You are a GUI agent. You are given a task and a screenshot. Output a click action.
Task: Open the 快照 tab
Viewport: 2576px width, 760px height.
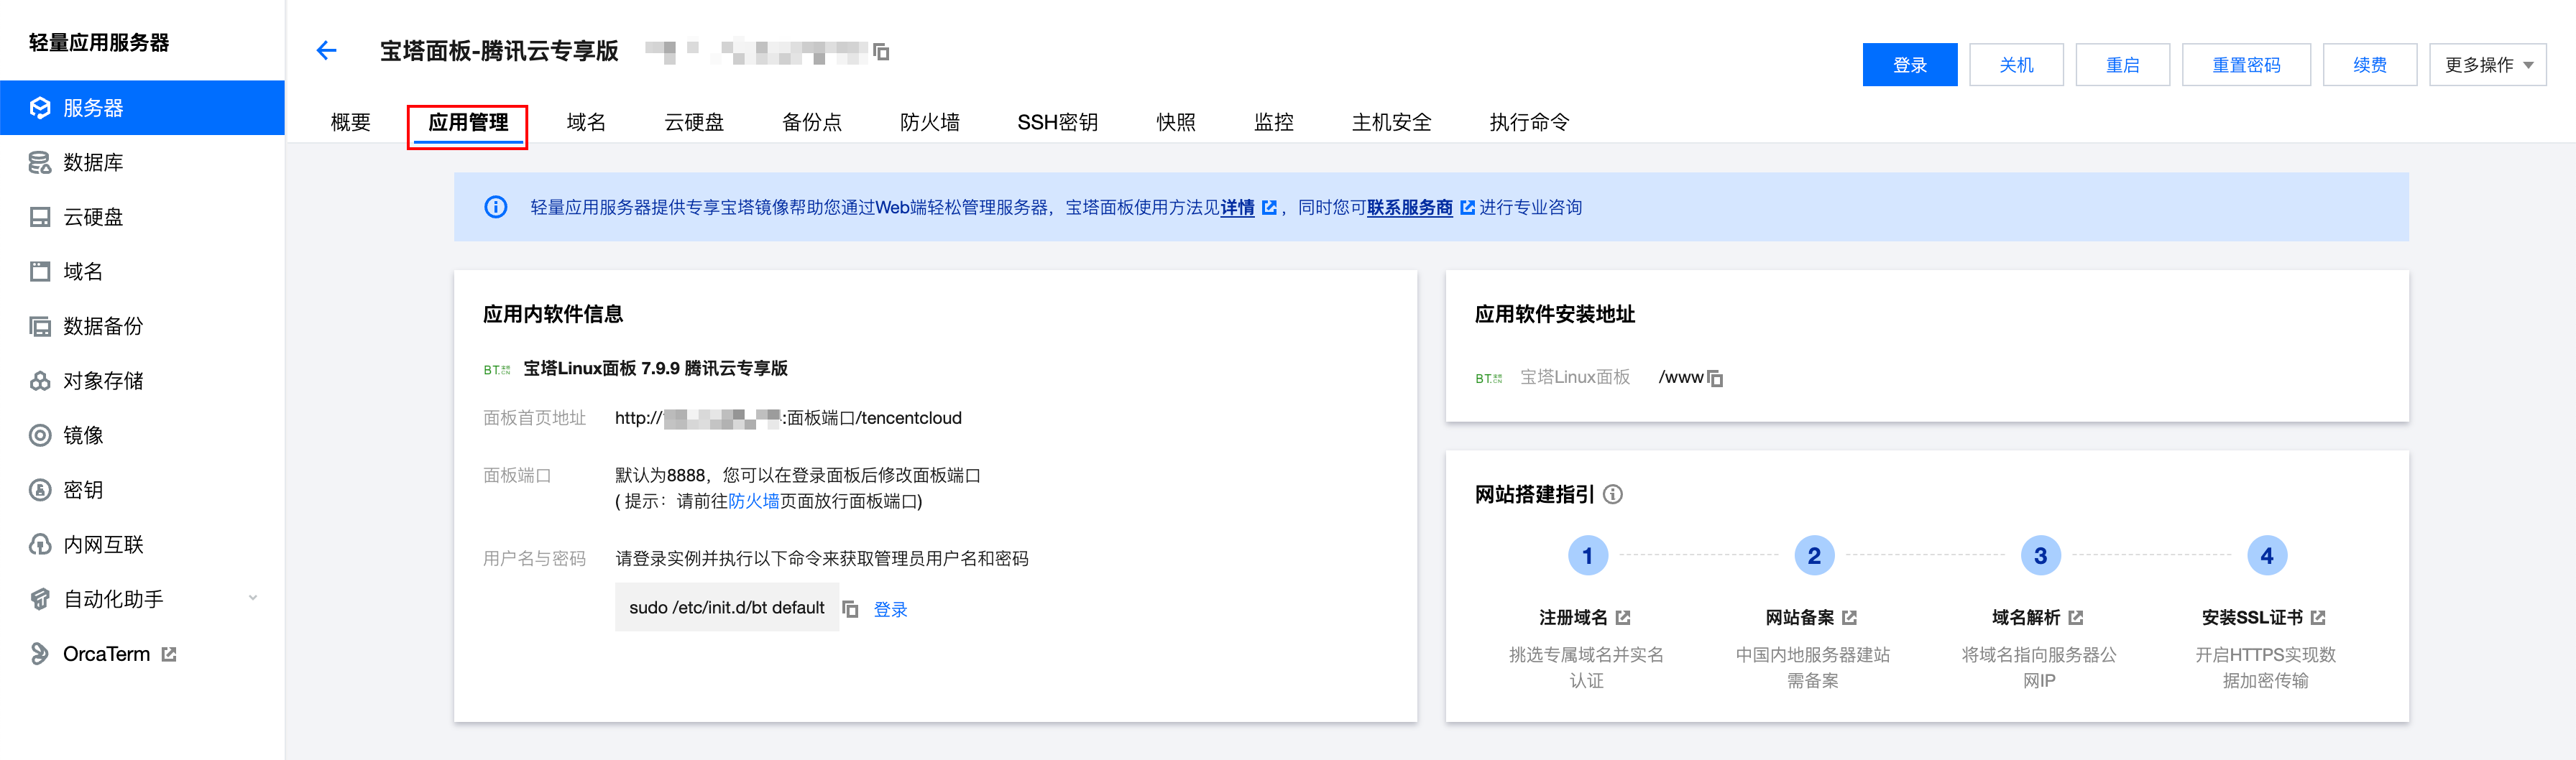pyautogui.click(x=1176, y=122)
